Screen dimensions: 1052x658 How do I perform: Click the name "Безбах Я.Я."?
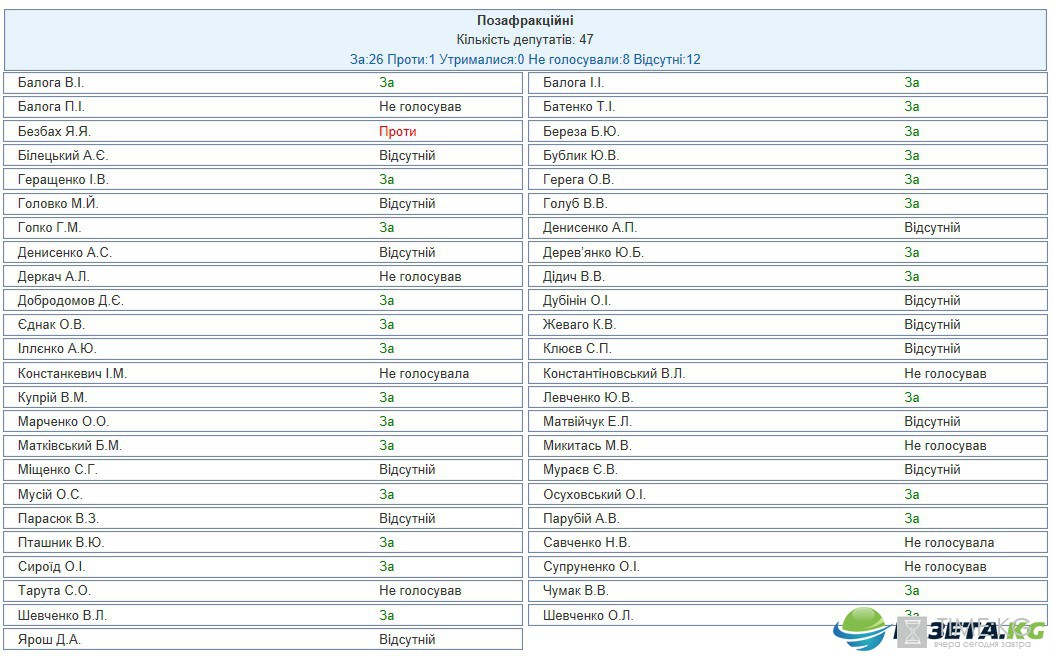(54, 131)
